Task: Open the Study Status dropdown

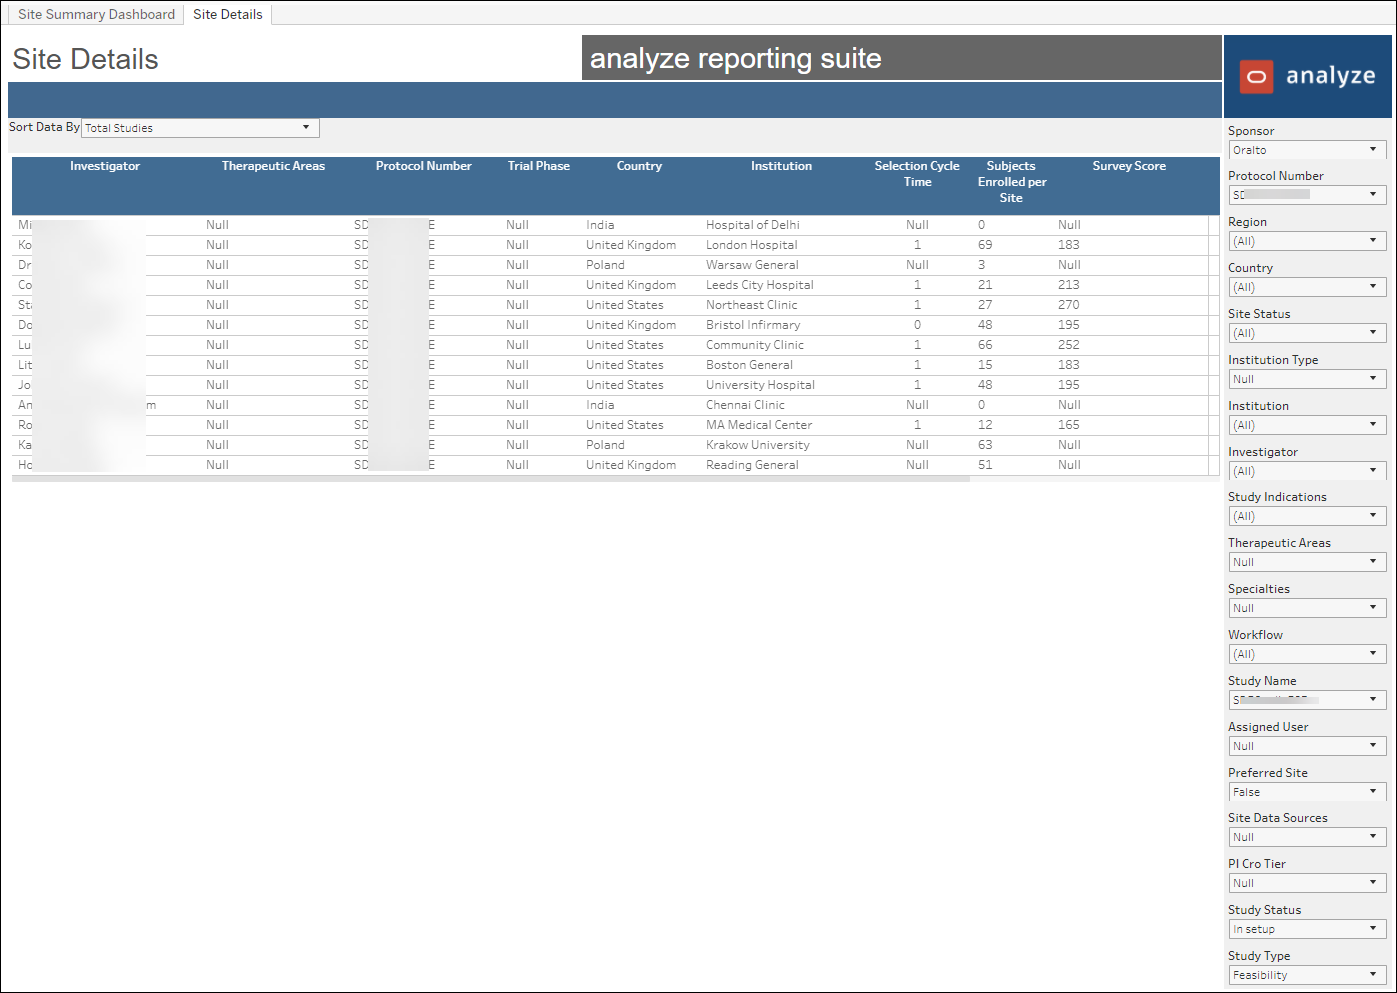Action: (x=1307, y=929)
